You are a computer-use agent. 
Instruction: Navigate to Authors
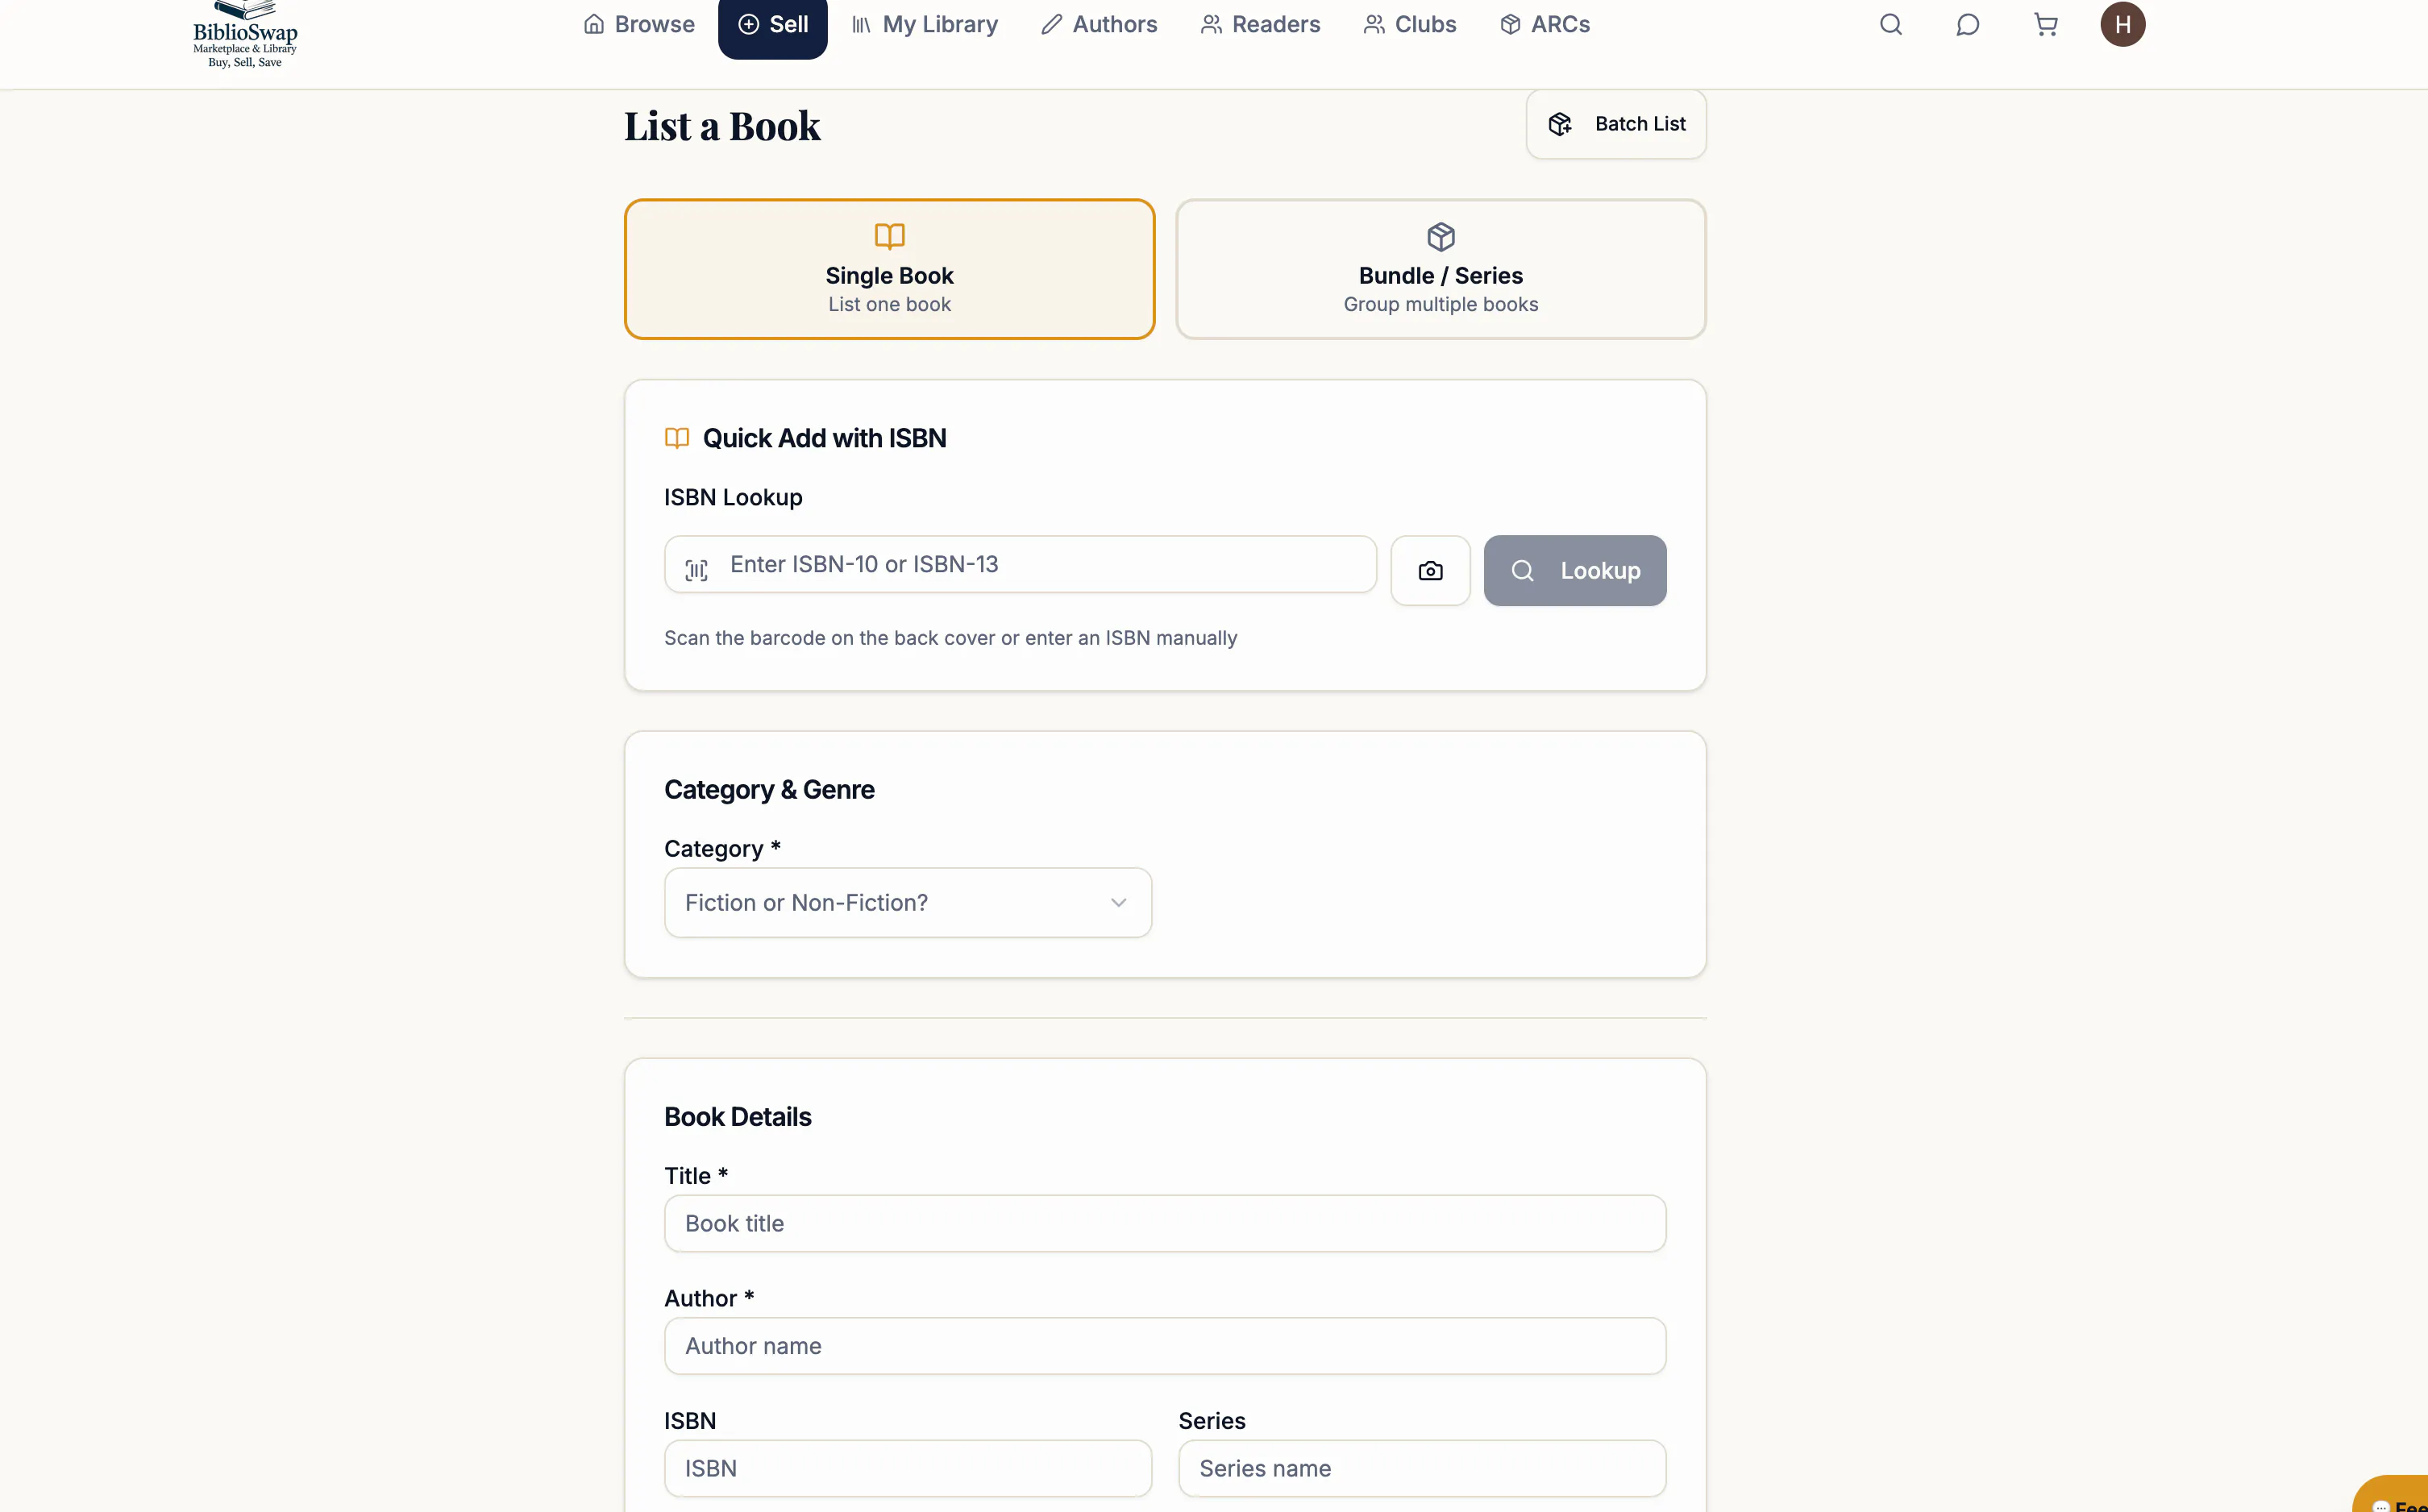click(1099, 24)
